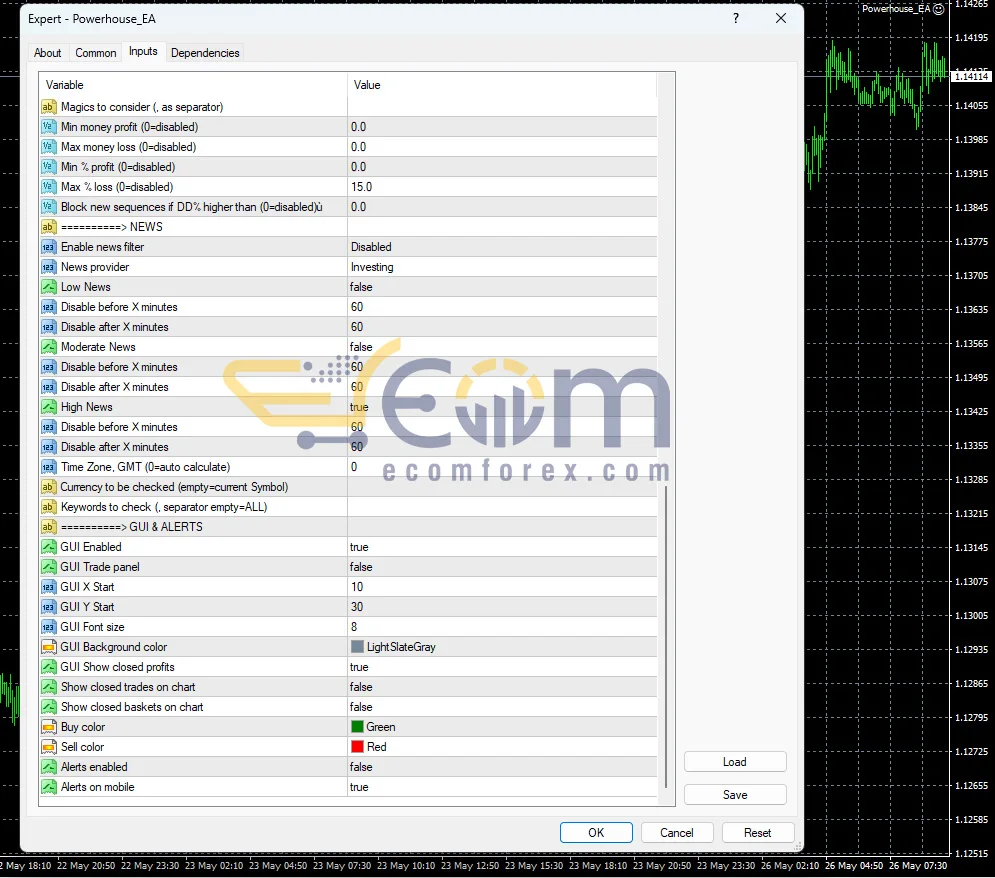The width and height of the screenshot is (995, 878).
Task: Click LightSlateGray color swatch
Action: (x=357, y=647)
